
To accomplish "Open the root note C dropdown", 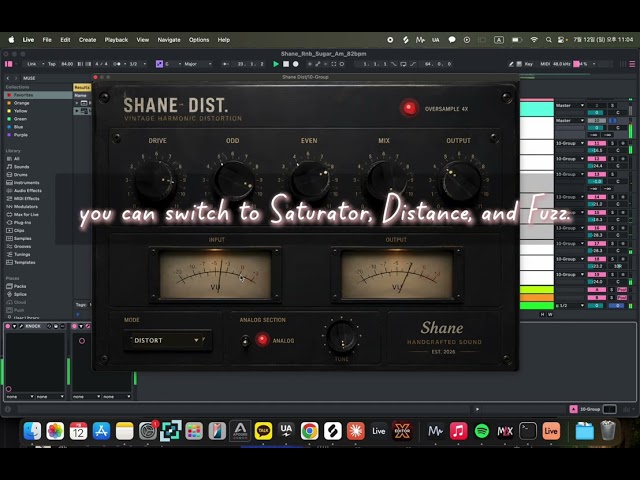I will pyautogui.click(x=173, y=64).
